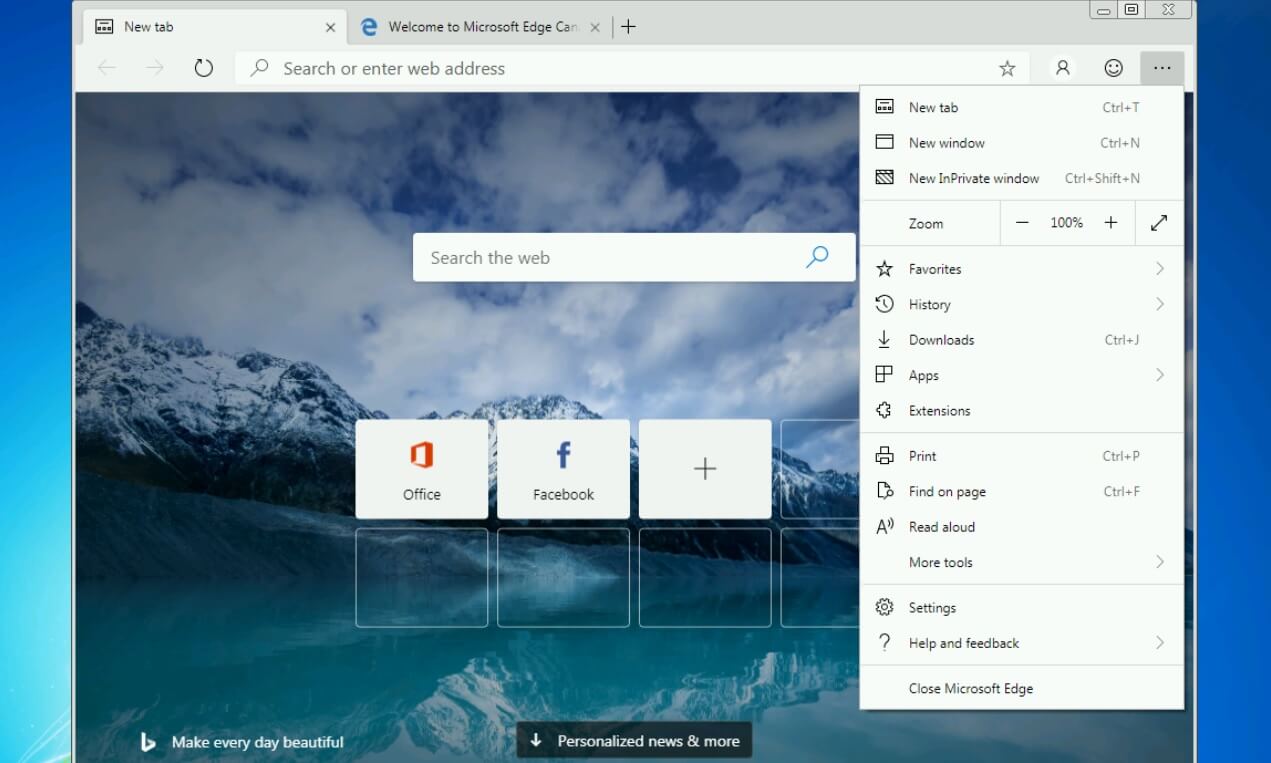1271x763 pixels.
Task: Click the Bing logo near bottom
Action: 148,741
